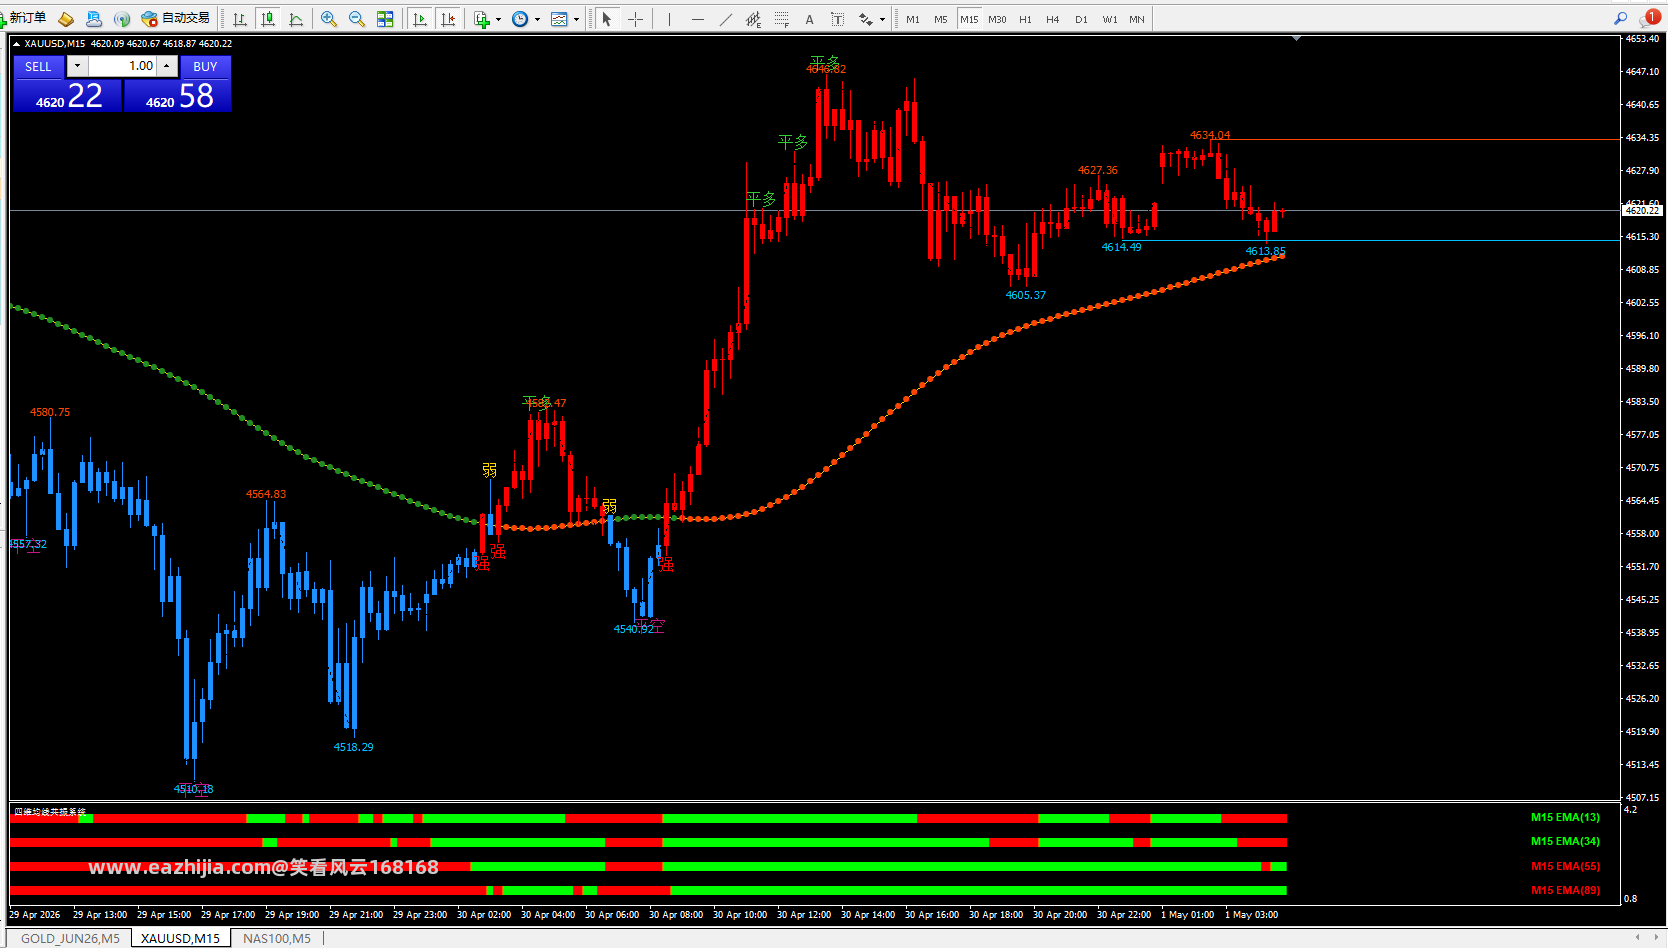Zoom in on the chart

(x=329, y=19)
